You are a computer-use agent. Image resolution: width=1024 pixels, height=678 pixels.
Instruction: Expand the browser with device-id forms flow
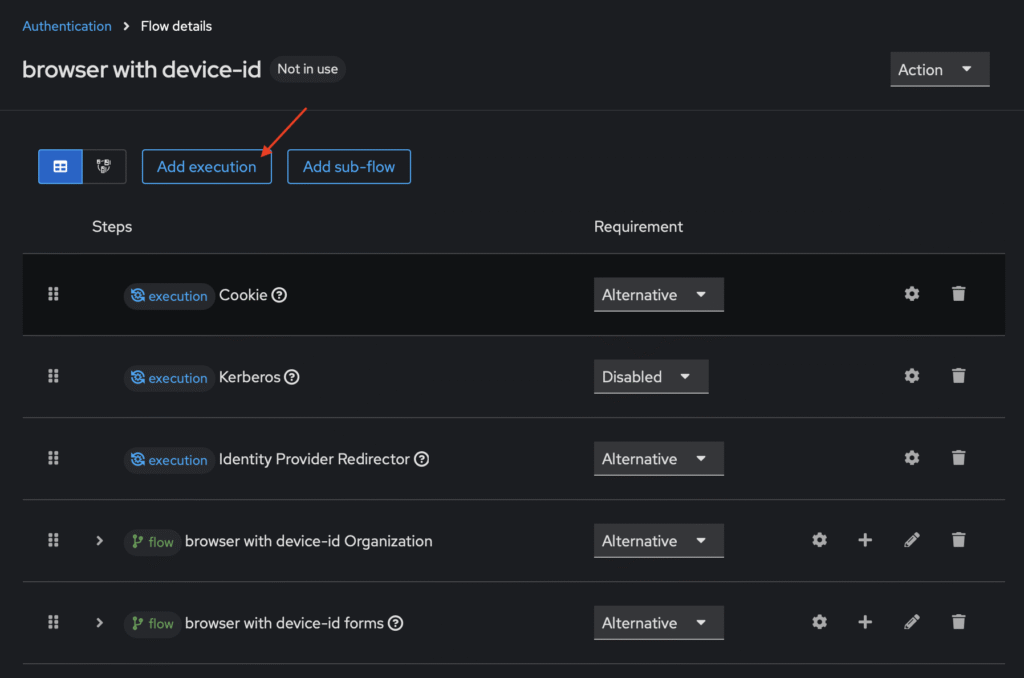pyautogui.click(x=99, y=623)
